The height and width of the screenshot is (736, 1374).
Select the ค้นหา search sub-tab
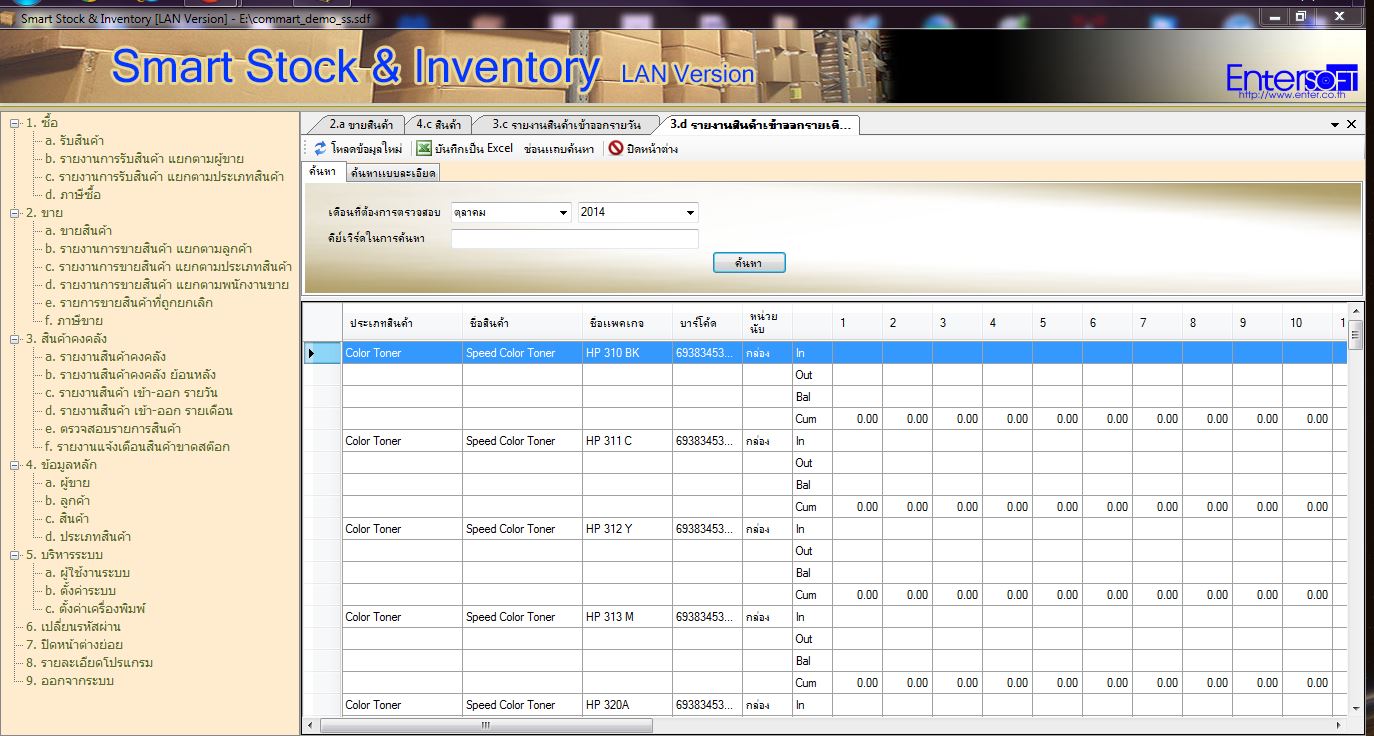[322, 172]
